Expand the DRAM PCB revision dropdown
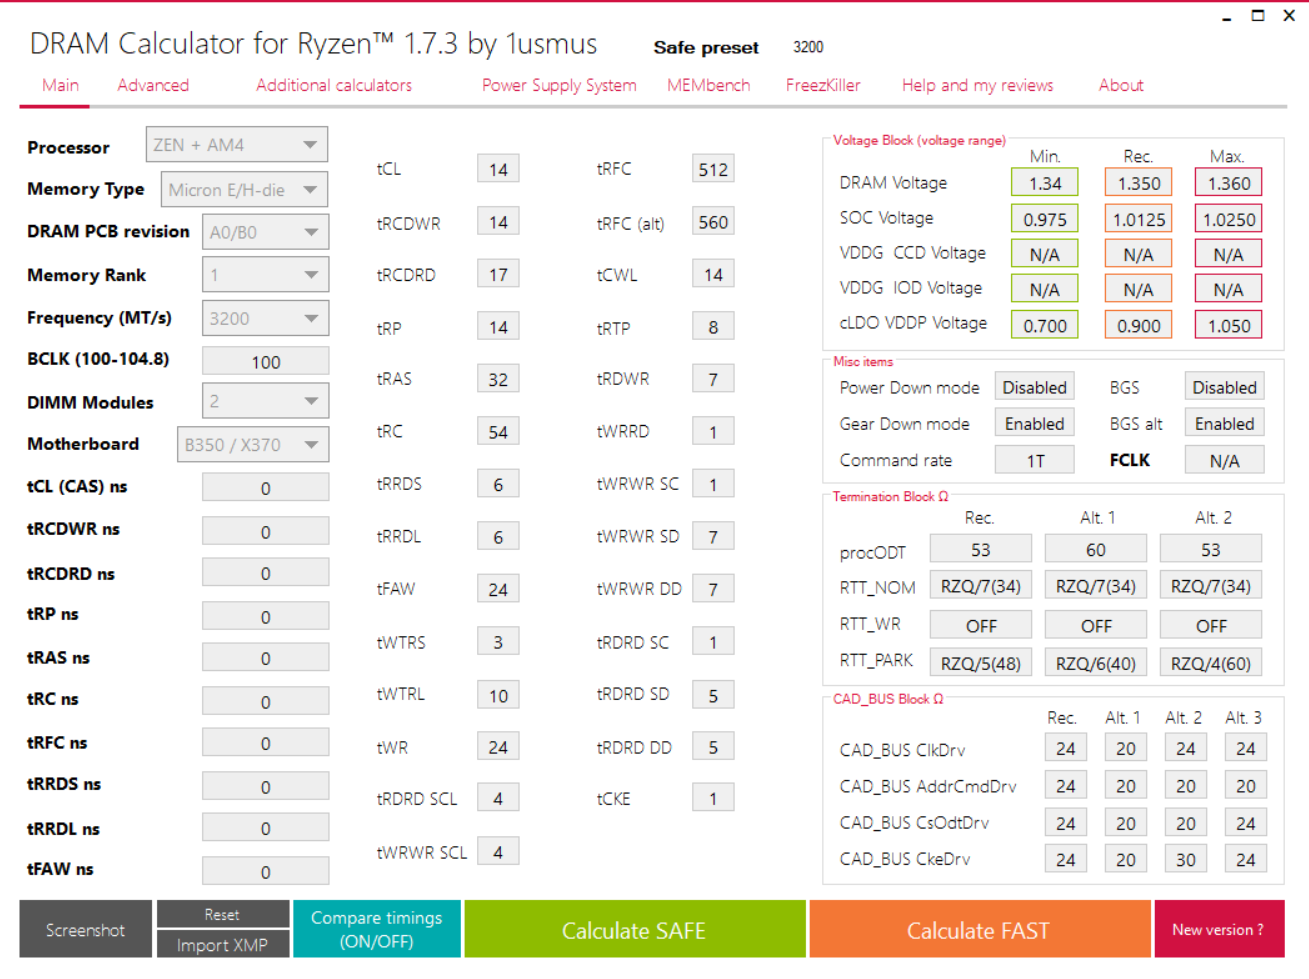The width and height of the screenshot is (1309, 979). pos(265,232)
